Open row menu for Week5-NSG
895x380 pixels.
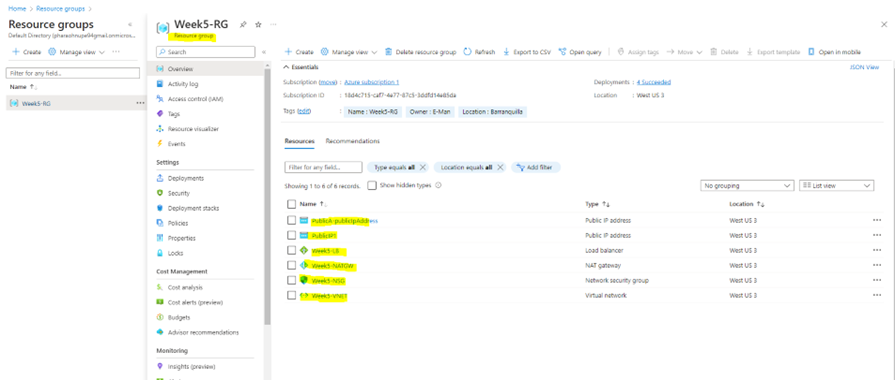tap(877, 281)
